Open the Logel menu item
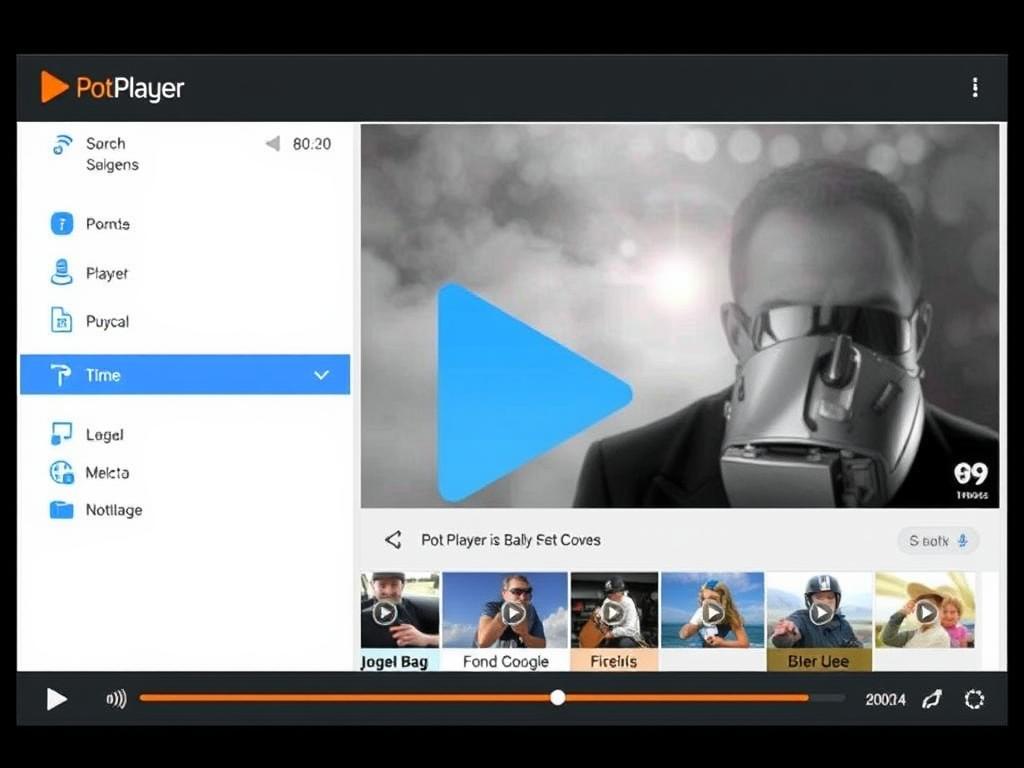 point(104,434)
